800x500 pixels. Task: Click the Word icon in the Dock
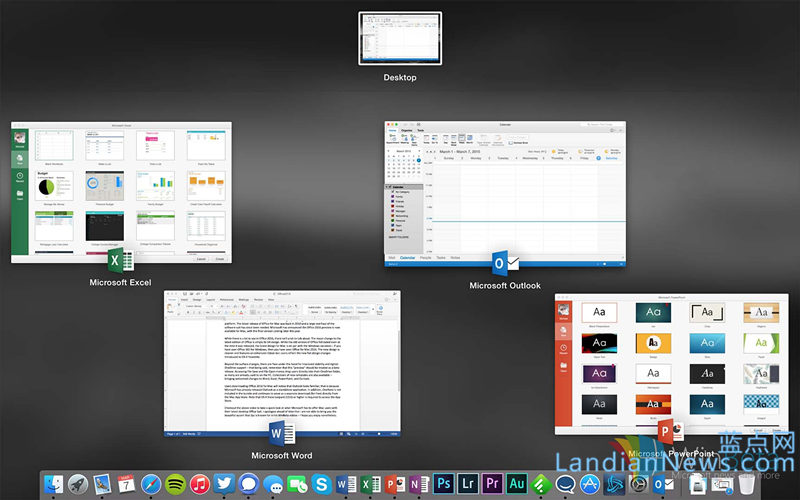coord(346,484)
